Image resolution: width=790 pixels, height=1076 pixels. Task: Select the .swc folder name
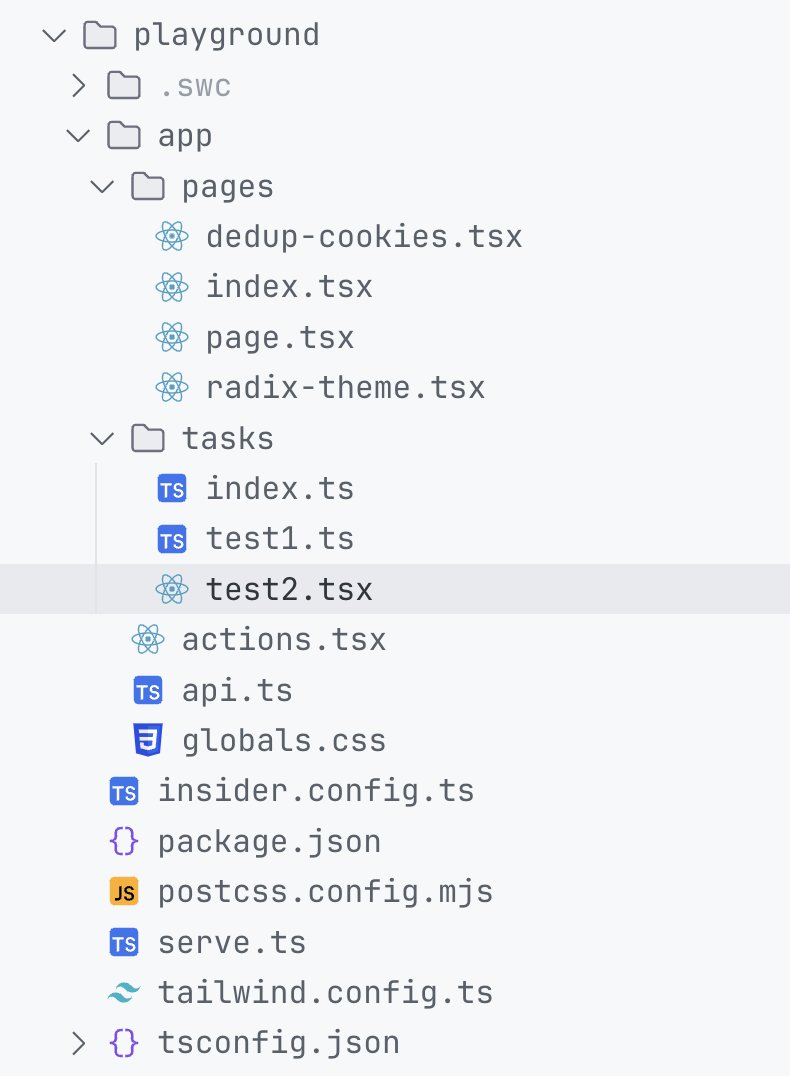click(x=195, y=87)
